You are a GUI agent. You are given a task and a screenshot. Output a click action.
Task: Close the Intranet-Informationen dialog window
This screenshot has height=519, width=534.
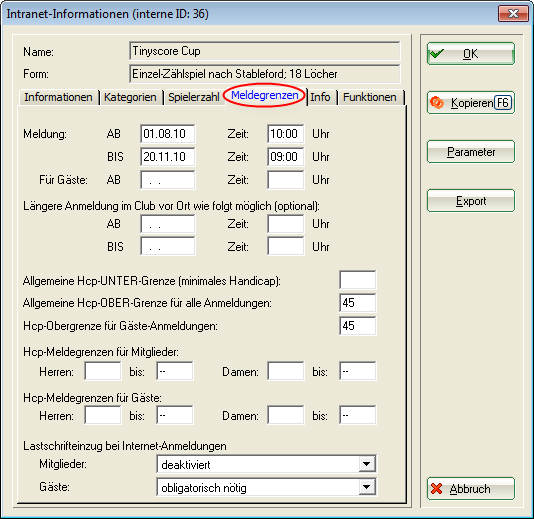[x=513, y=14]
